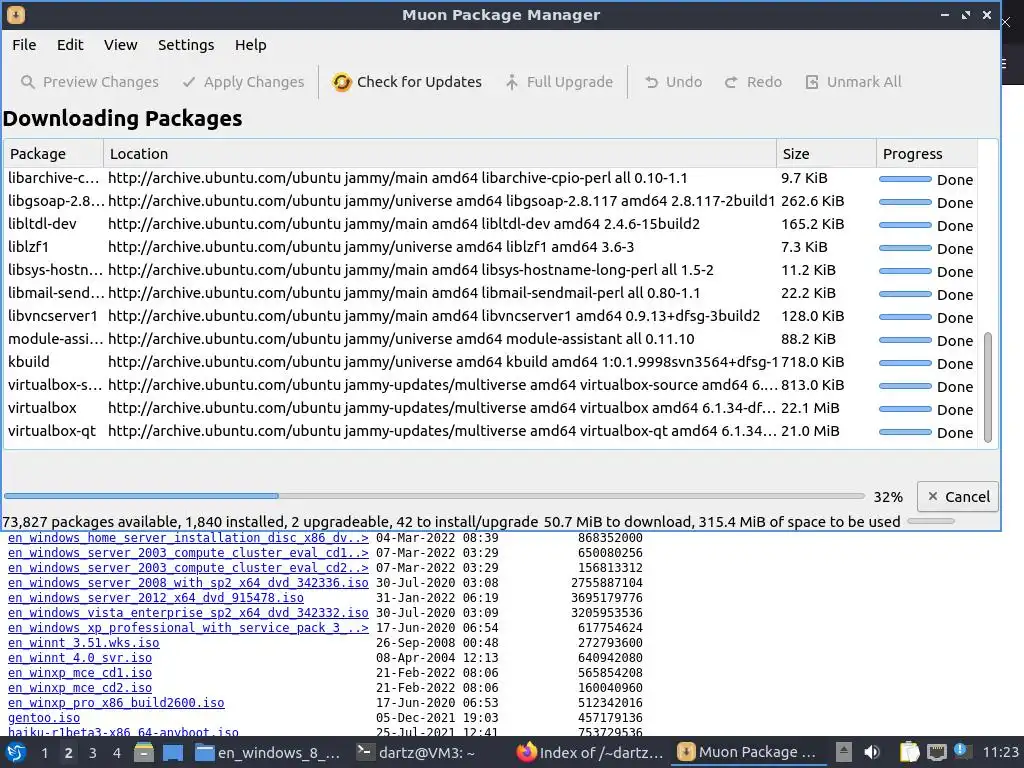
Task: Cancel the package download
Action: pos(958,497)
